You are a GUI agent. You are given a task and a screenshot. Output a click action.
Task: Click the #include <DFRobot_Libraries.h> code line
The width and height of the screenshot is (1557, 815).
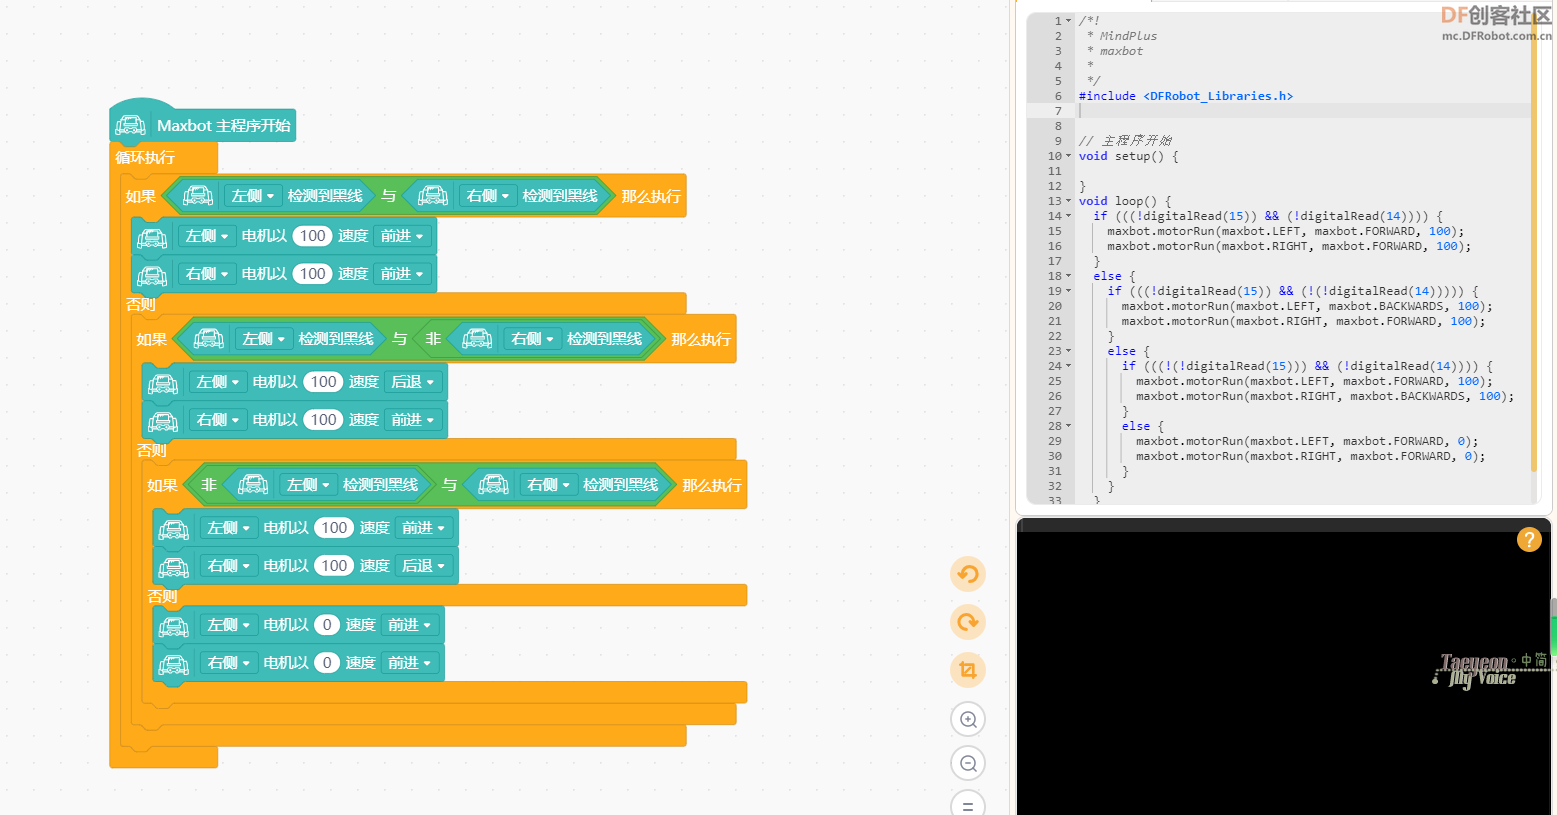pos(1186,96)
